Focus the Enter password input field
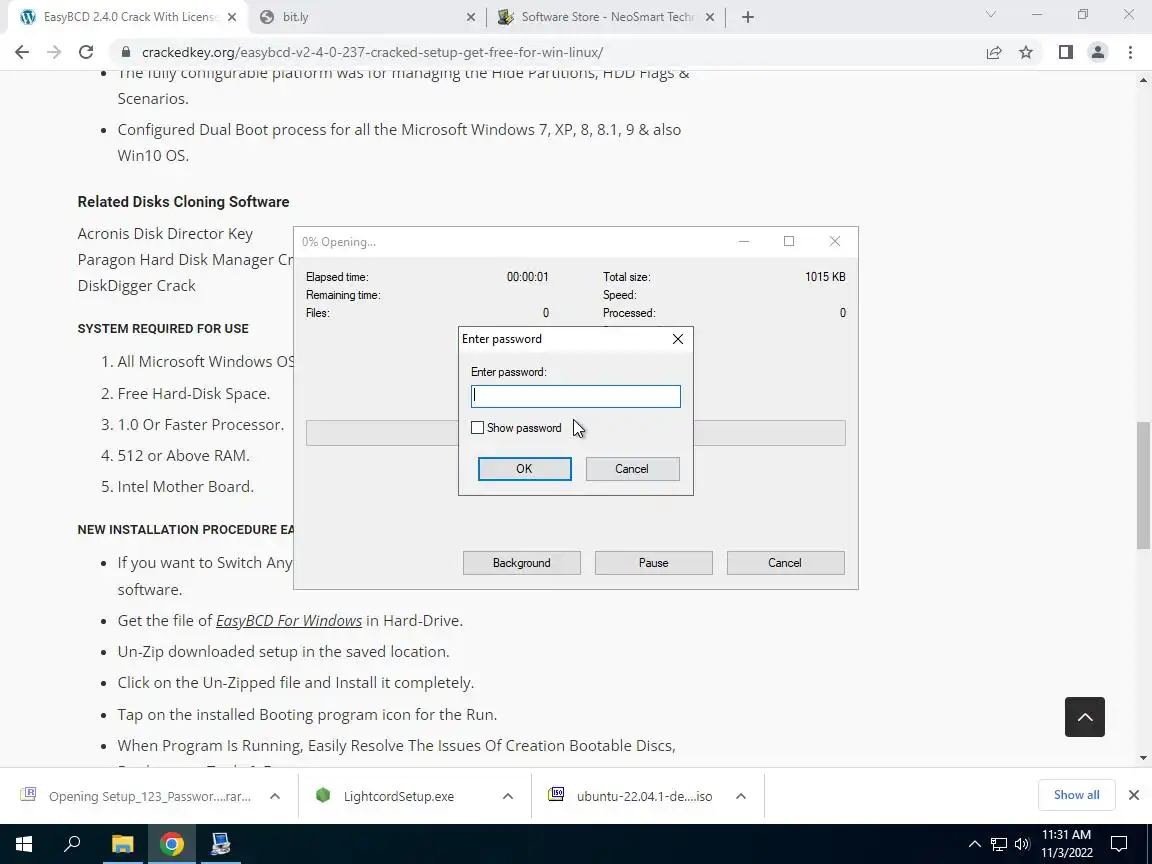The height and width of the screenshot is (864, 1152). tap(575, 396)
